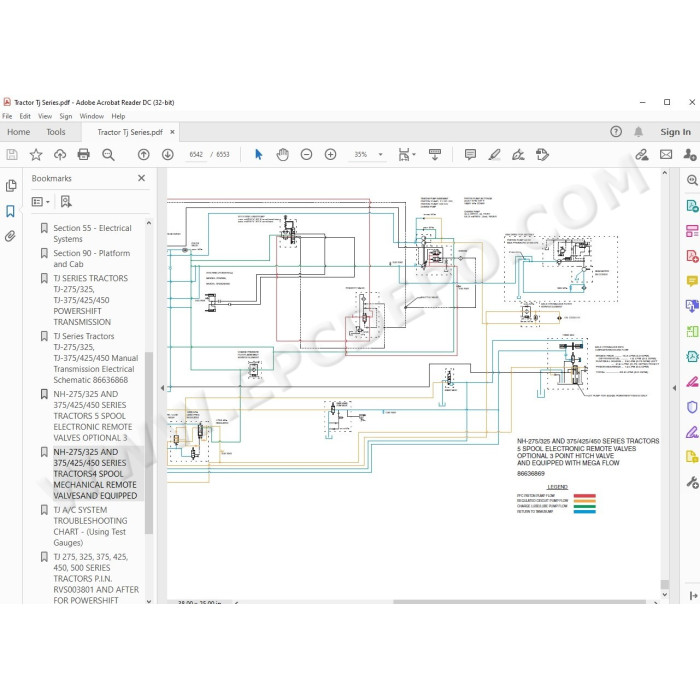Viewport: 700px width, 700px height.
Task: Open Manual Transmission Electrical Schematic 86636868 bookmark
Action: click(x=96, y=358)
